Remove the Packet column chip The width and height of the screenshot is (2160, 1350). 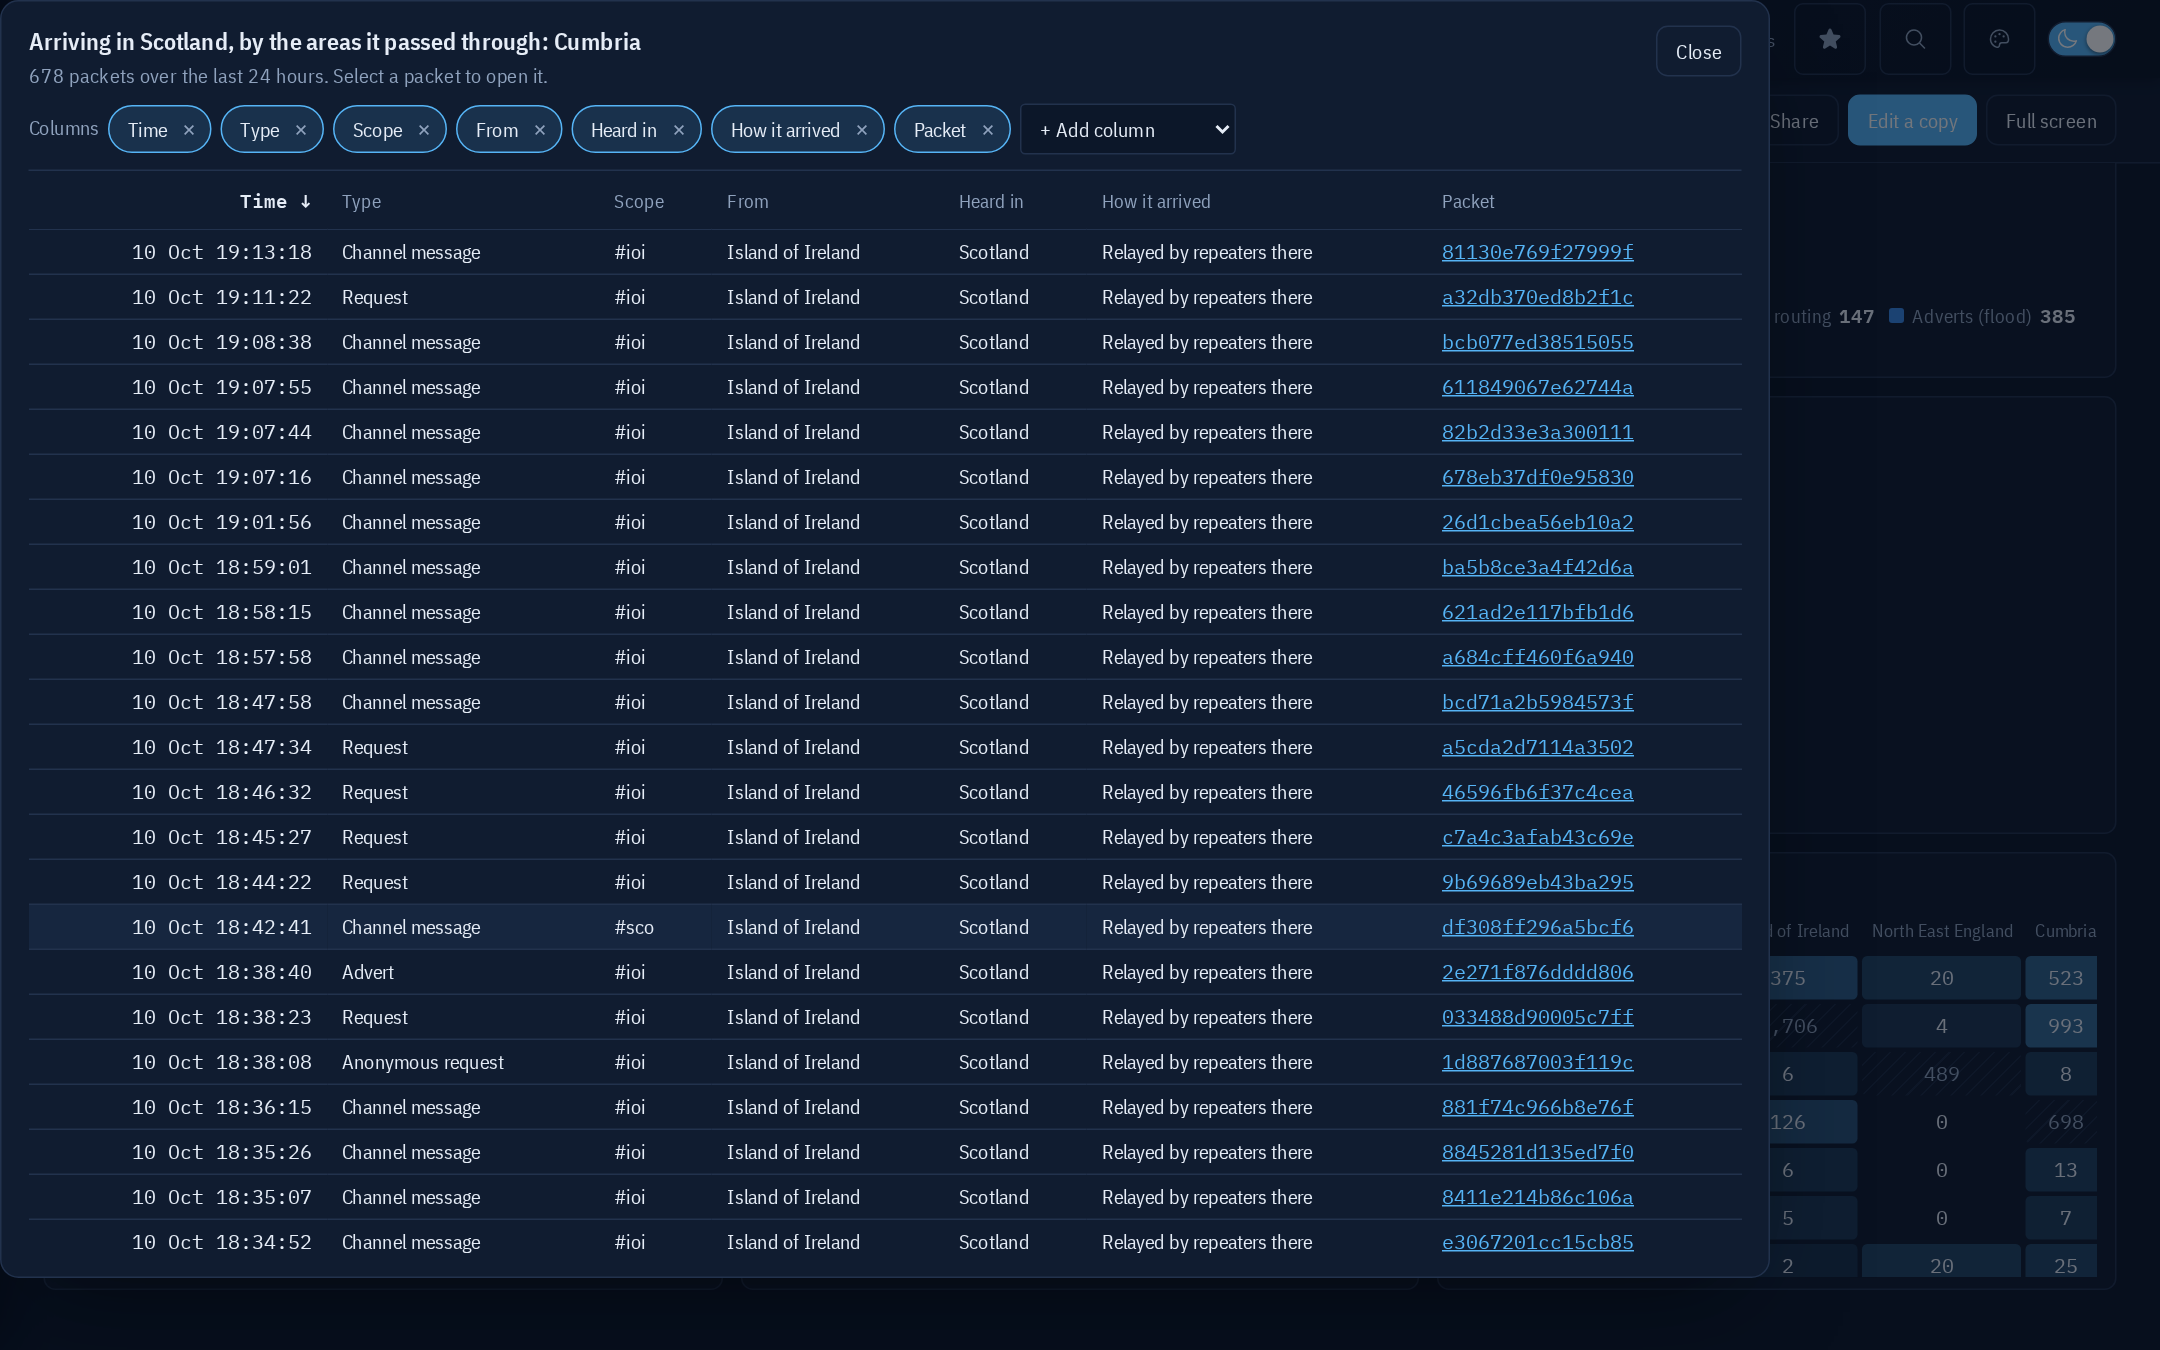click(x=988, y=130)
